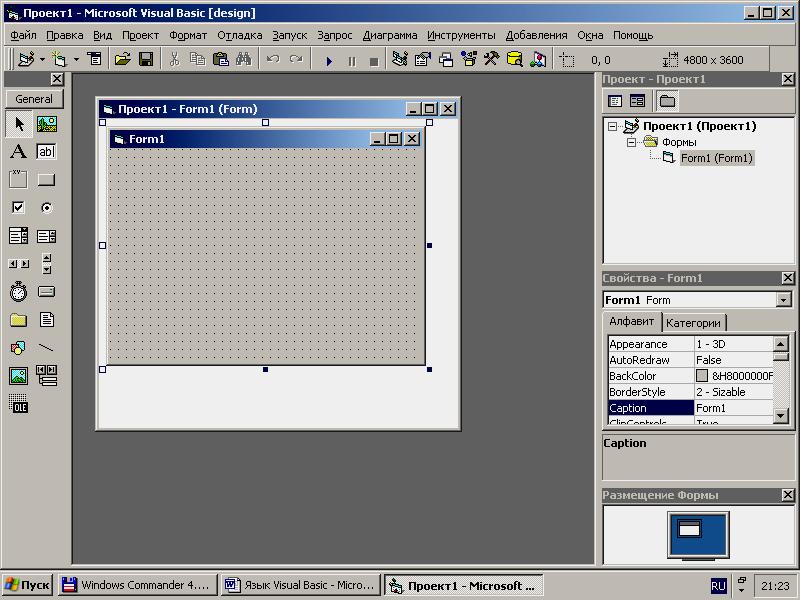Image resolution: width=800 pixels, height=600 pixels.
Task: Start the program with the Run button
Action: tap(329, 61)
